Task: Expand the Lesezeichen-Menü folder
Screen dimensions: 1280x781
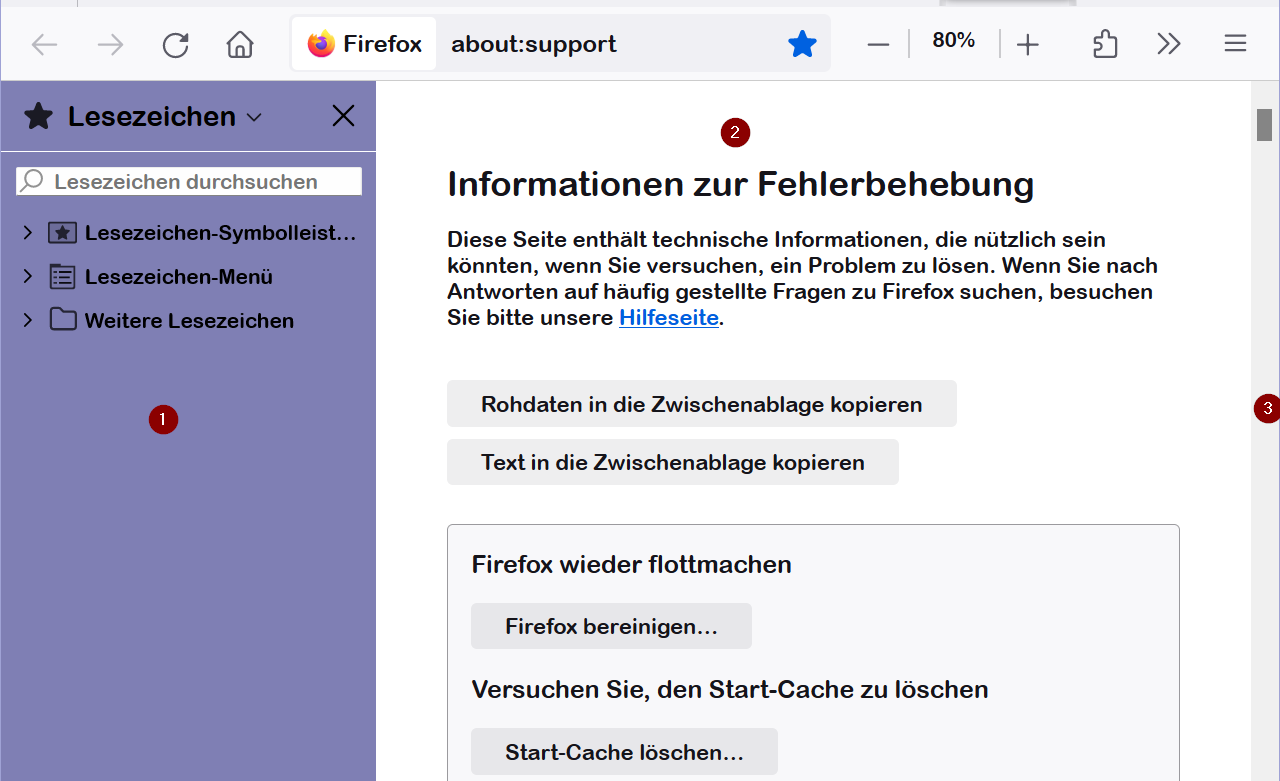Action: coord(28,276)
